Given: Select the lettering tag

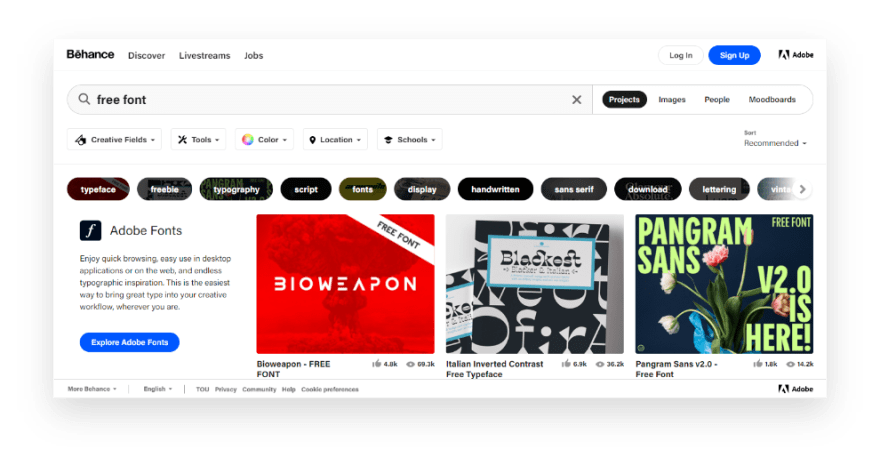Looking at the screenshot, I should pyautogui.click(x=719, y=189).
